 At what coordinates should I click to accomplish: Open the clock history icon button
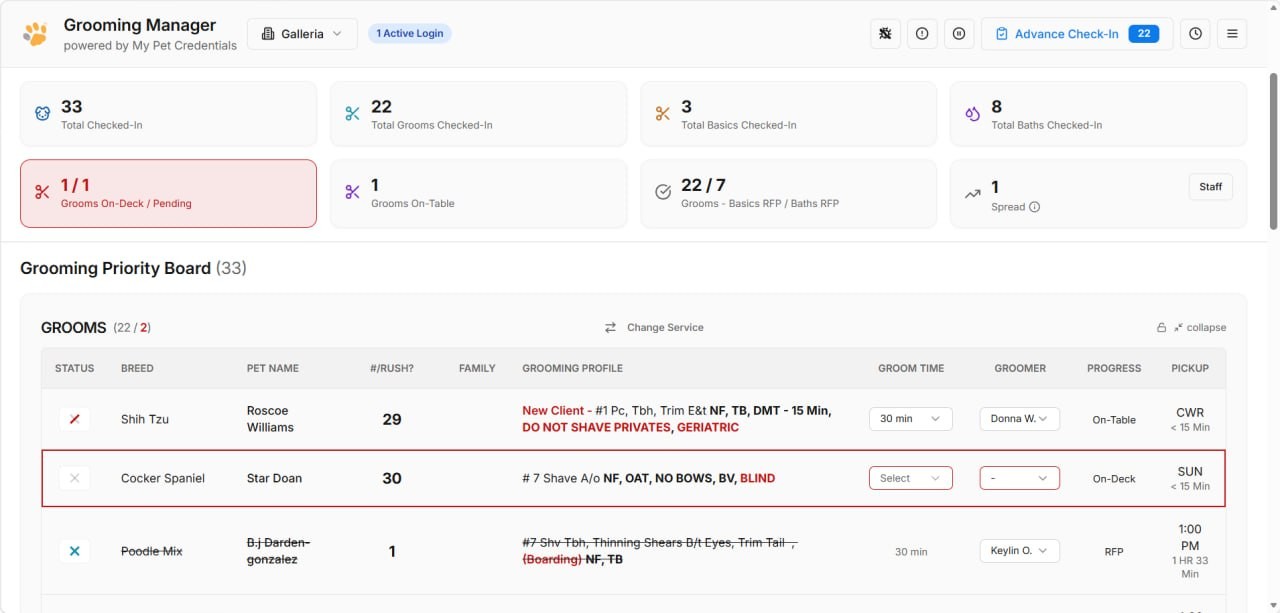[1195, 33]
